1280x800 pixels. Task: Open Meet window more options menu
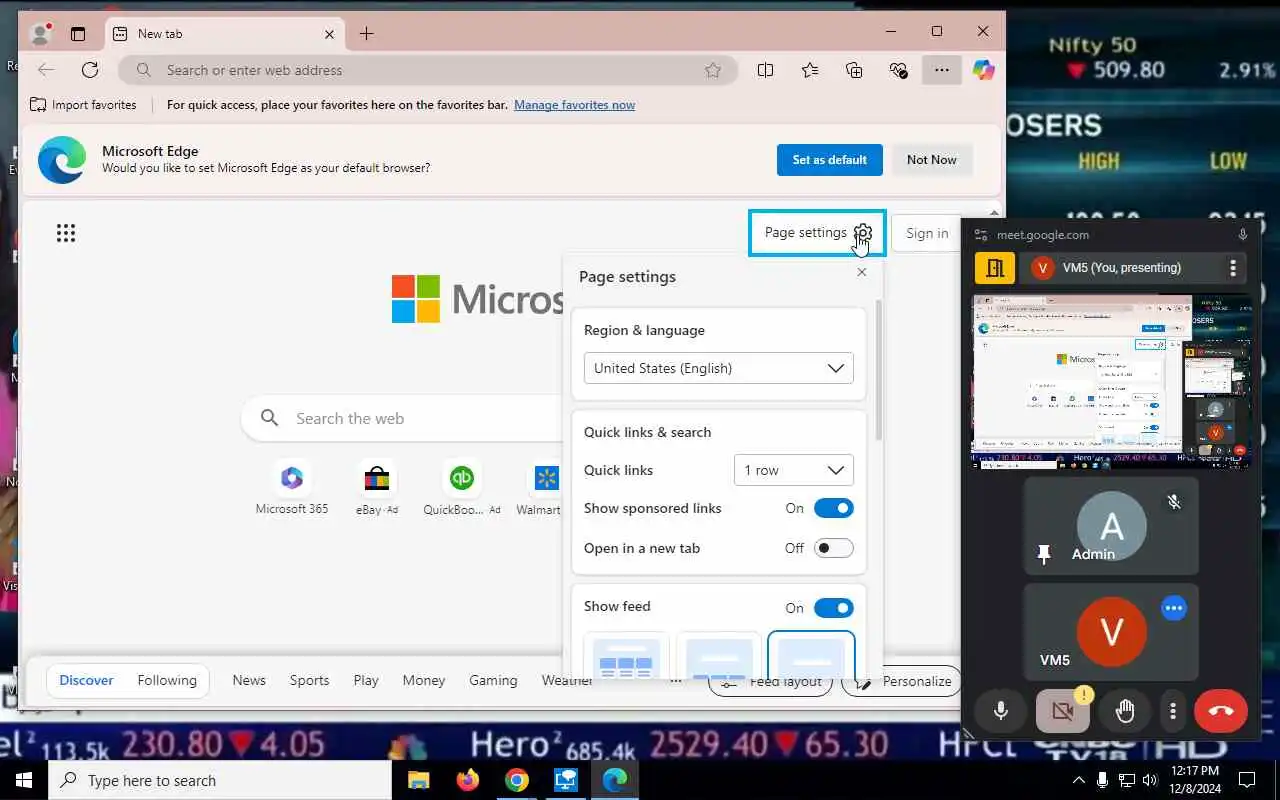(x=1233, y=268)
